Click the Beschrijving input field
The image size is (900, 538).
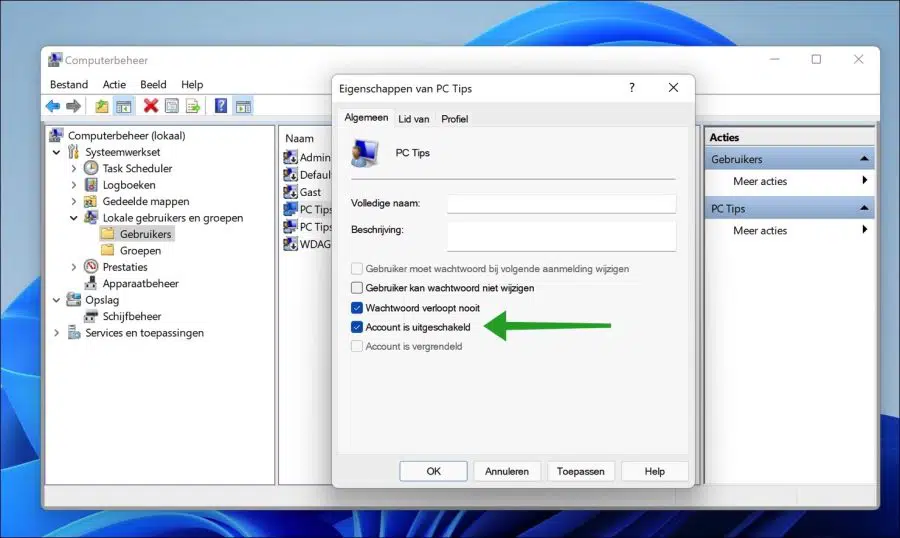(561, 236)
